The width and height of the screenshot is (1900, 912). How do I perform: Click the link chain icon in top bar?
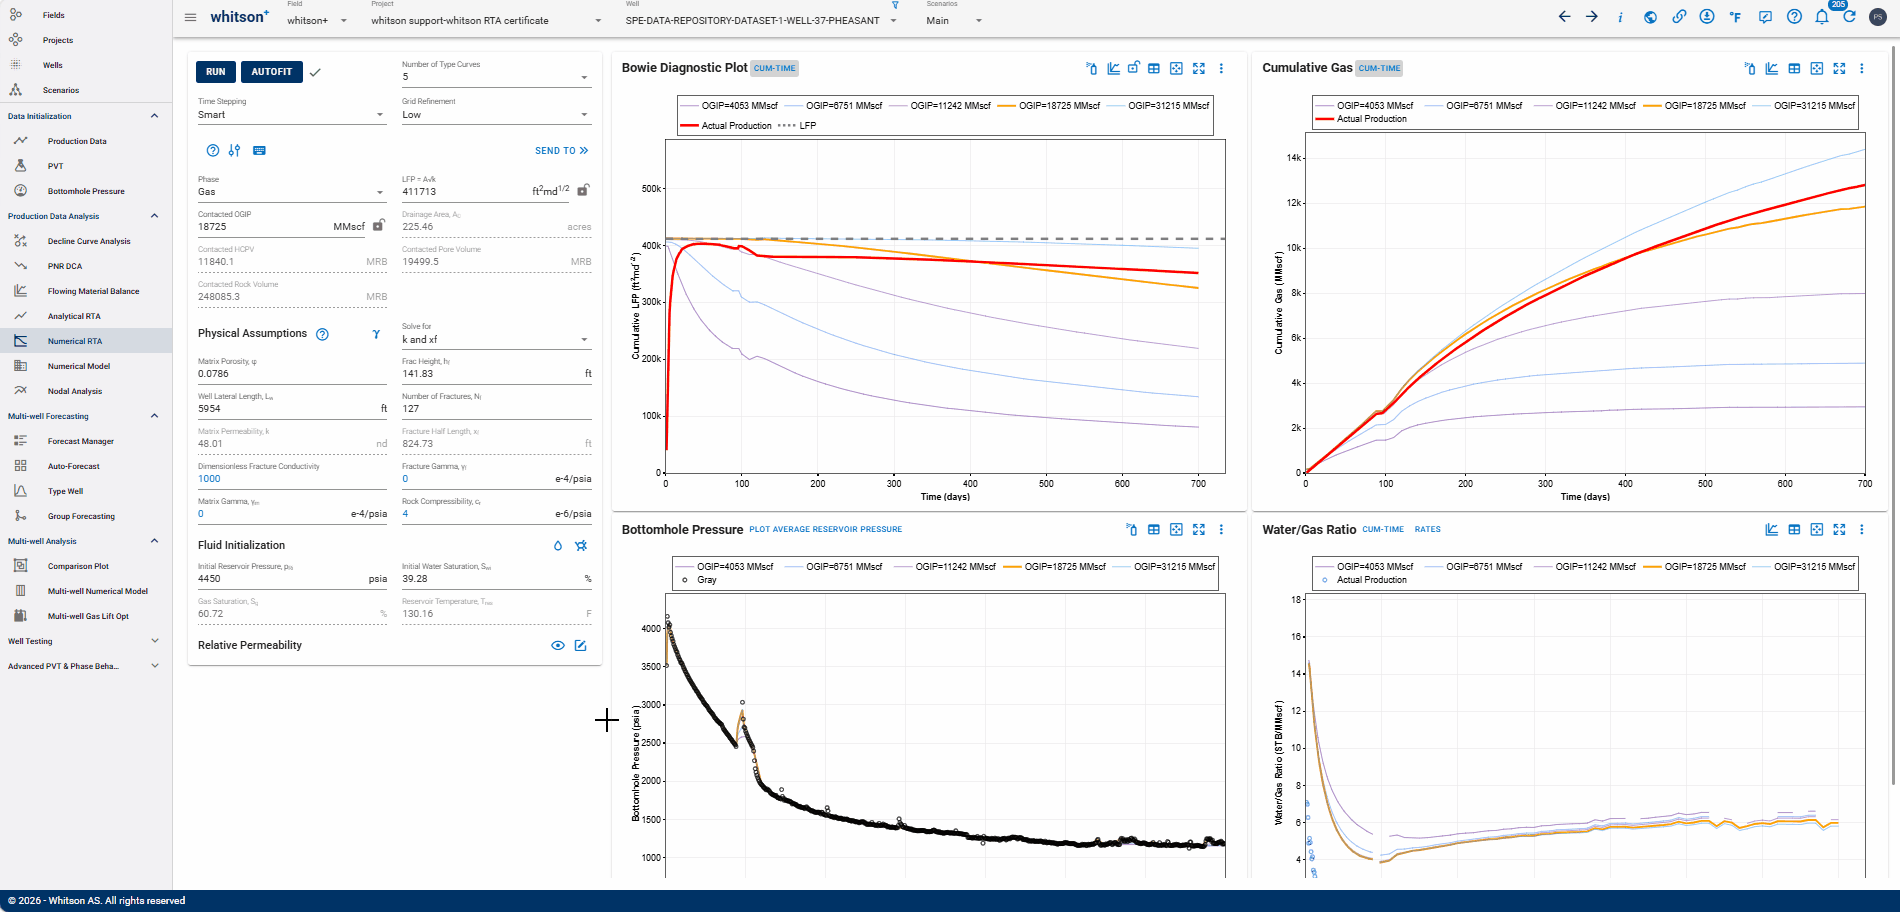coord(1679,17)
